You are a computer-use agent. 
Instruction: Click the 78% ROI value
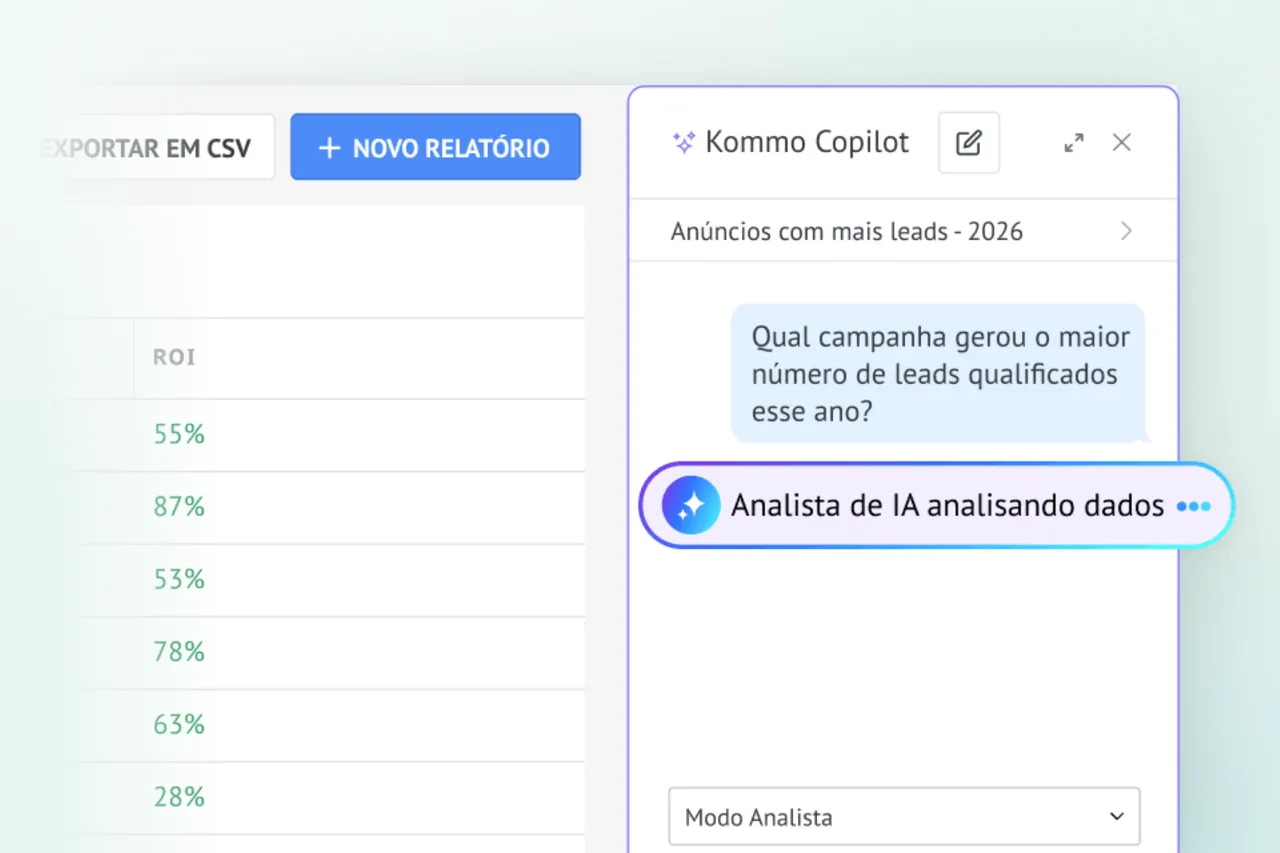(179, 652)
